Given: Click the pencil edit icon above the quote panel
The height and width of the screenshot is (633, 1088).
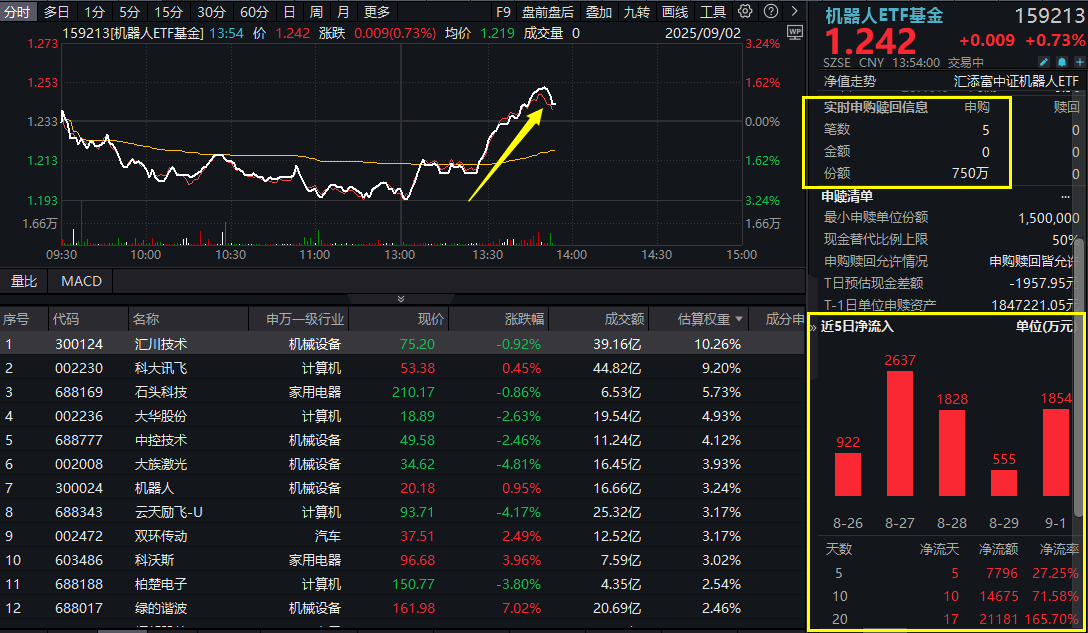Looking at the screenshot, I should tap(1044, 61).
